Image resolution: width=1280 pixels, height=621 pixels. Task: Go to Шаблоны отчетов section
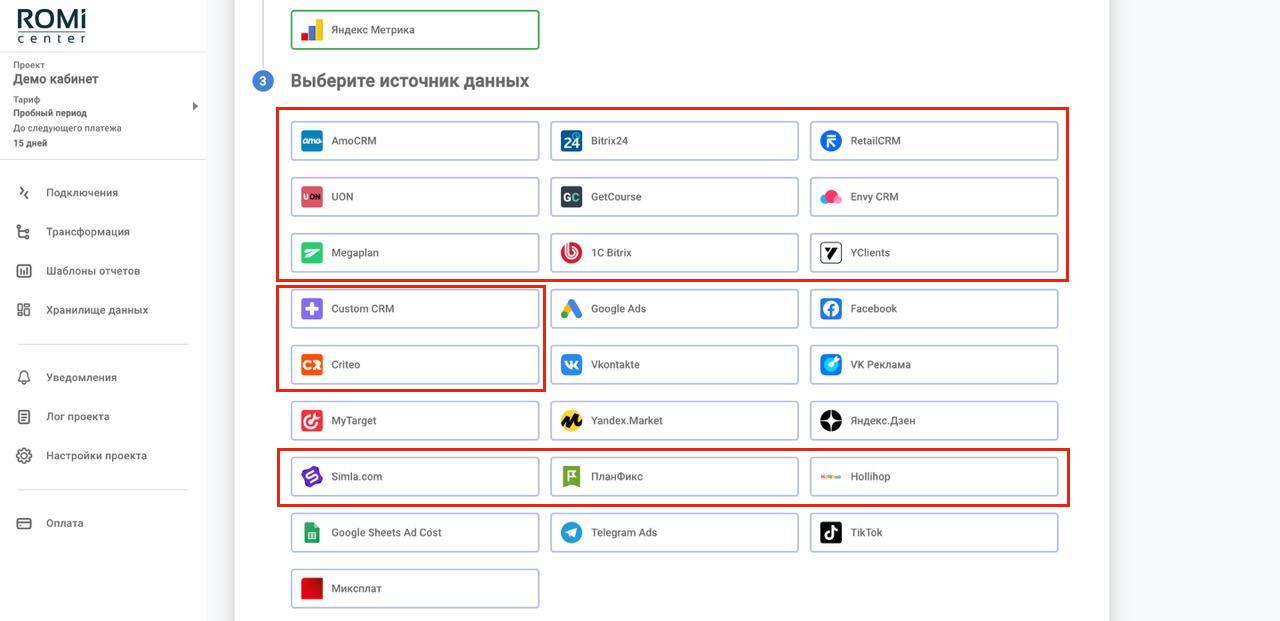coord(93,271)
